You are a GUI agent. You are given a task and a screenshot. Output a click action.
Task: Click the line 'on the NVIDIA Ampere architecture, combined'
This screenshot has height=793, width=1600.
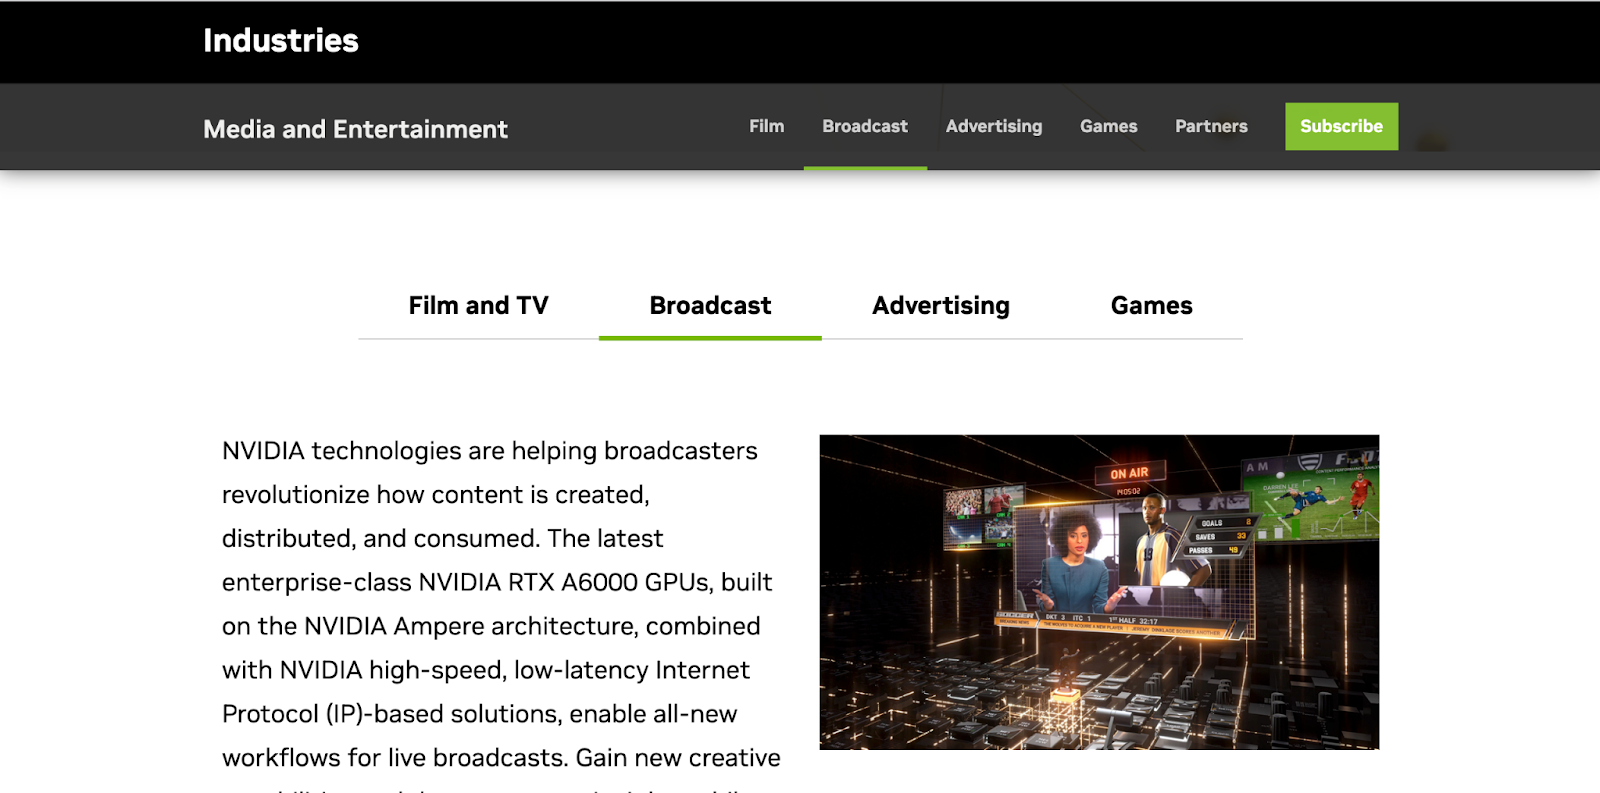(491, 626)
